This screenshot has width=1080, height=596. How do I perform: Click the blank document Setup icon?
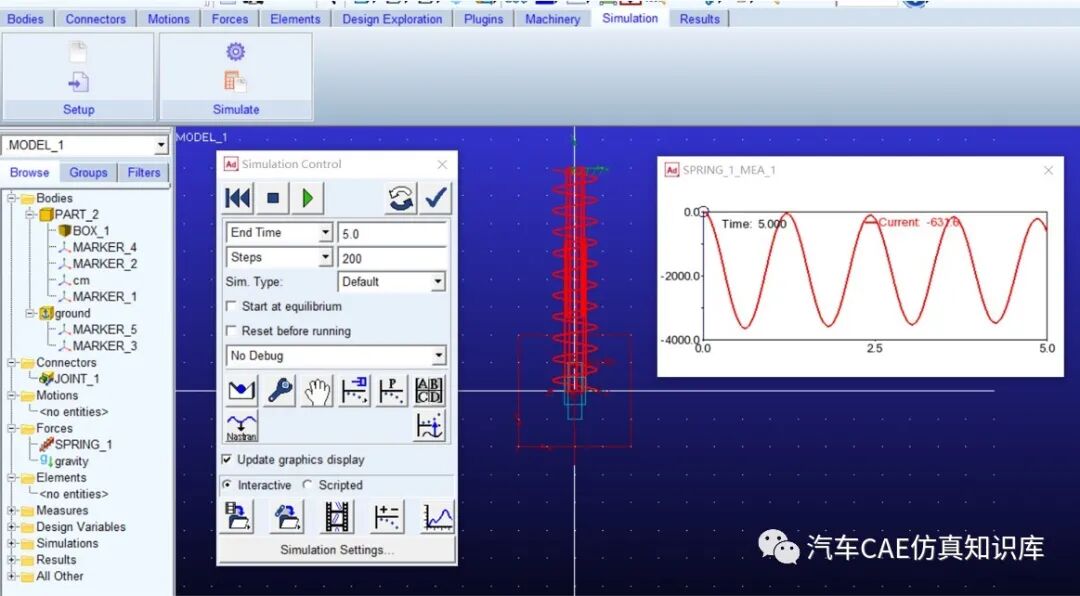pos(79,52)
